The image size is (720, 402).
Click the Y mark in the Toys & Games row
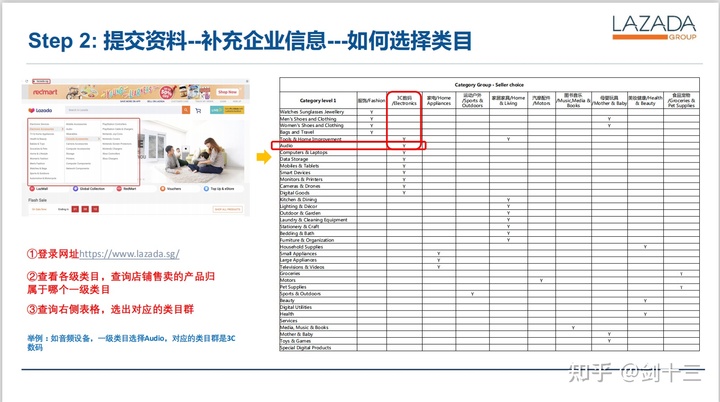pos(609,341)
